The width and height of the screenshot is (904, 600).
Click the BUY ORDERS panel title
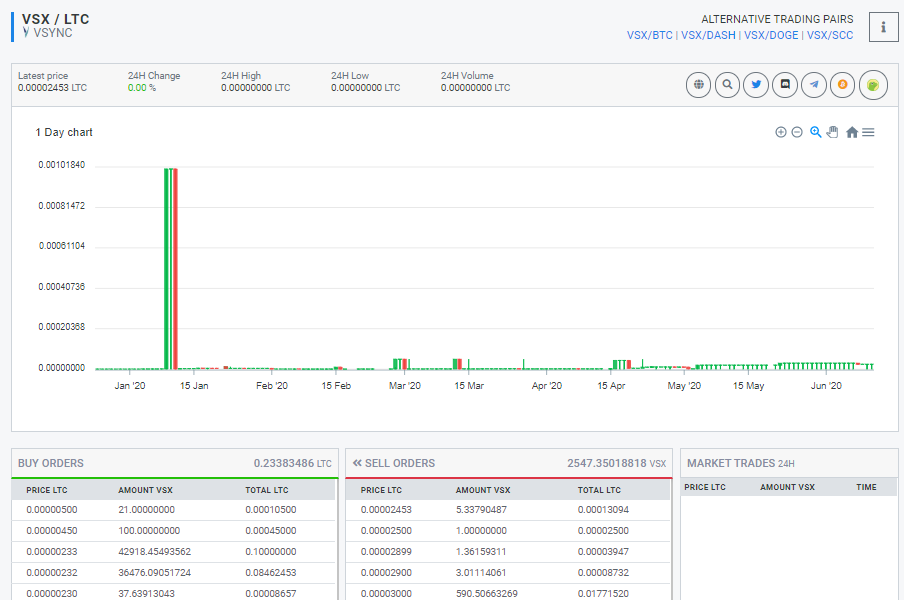[51, 463]
